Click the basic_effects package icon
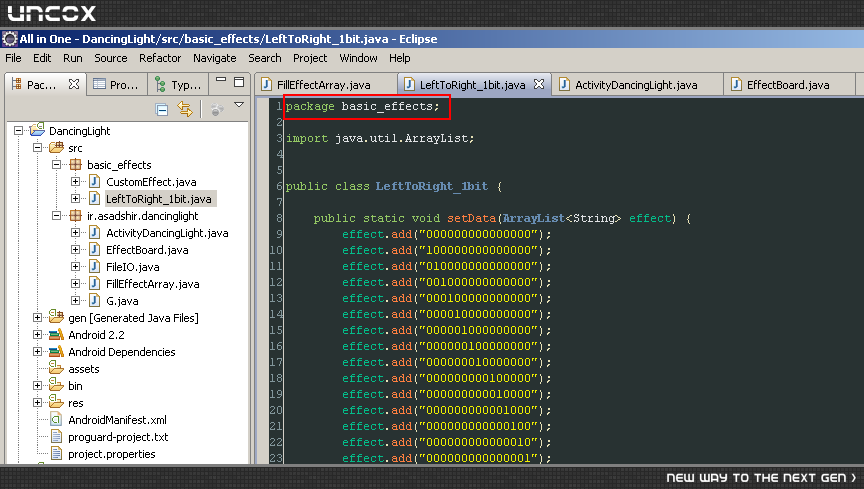 [75, 164]
